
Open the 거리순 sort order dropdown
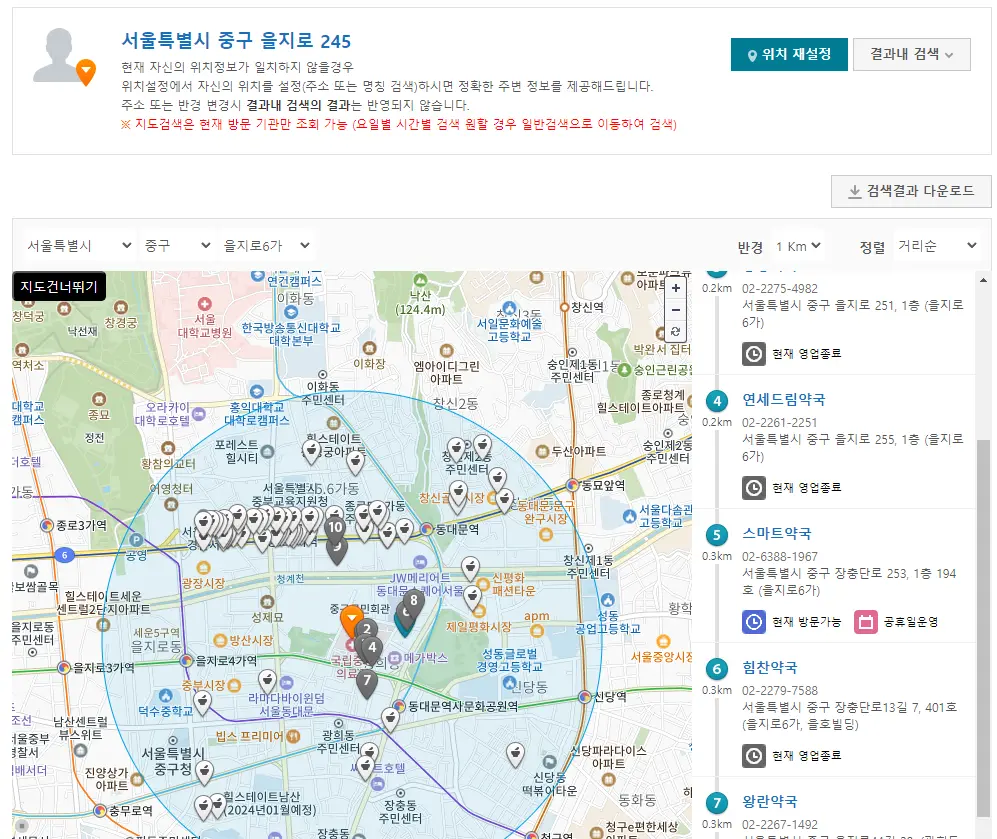pos(936,244)
